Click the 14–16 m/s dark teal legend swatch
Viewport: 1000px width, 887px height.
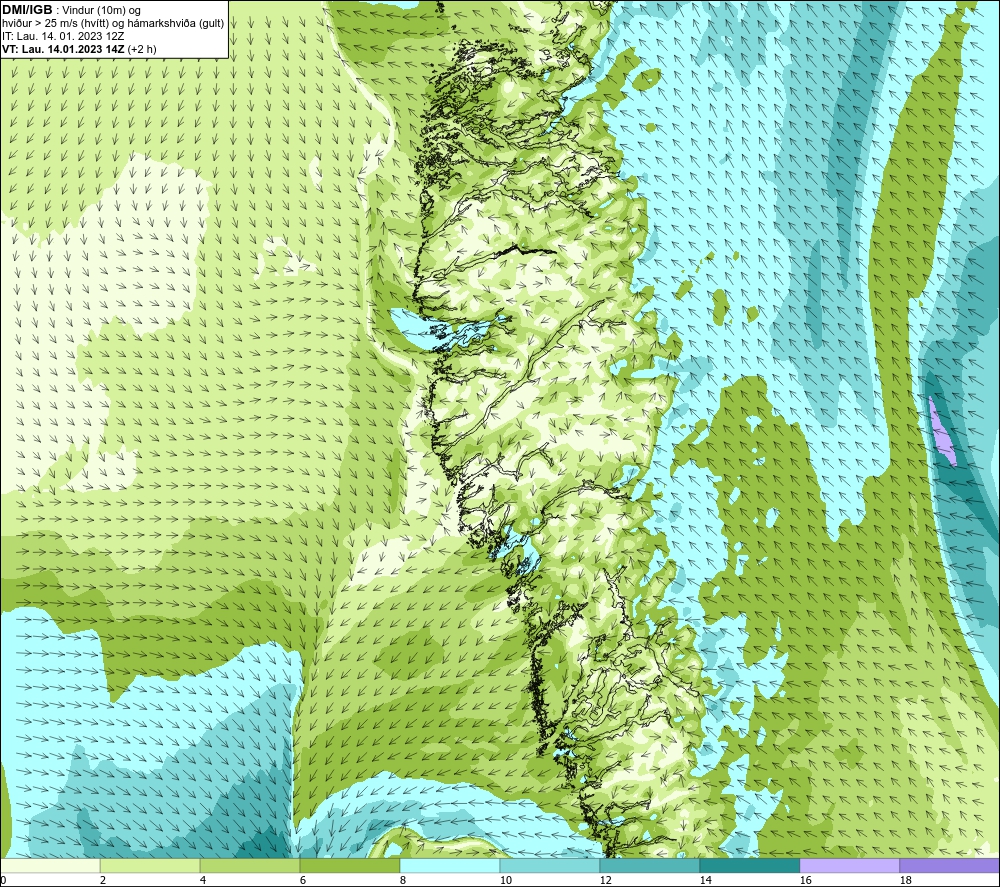coord(749,865)
